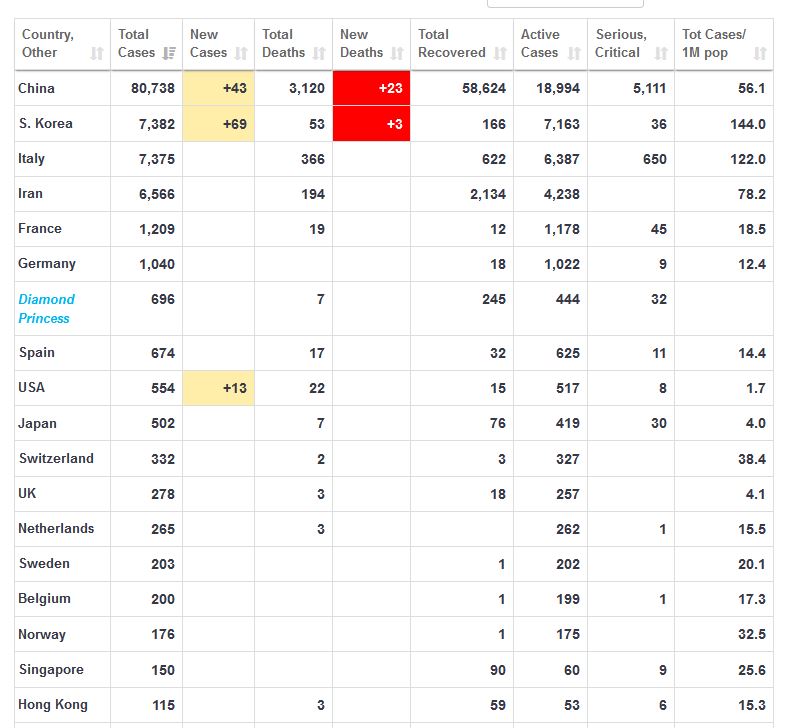Image resolution: width=791 pixels, height=728 pixels.
Task: Select S. Korea's red +3 New Deaths cell
Action: pos(371,124)
